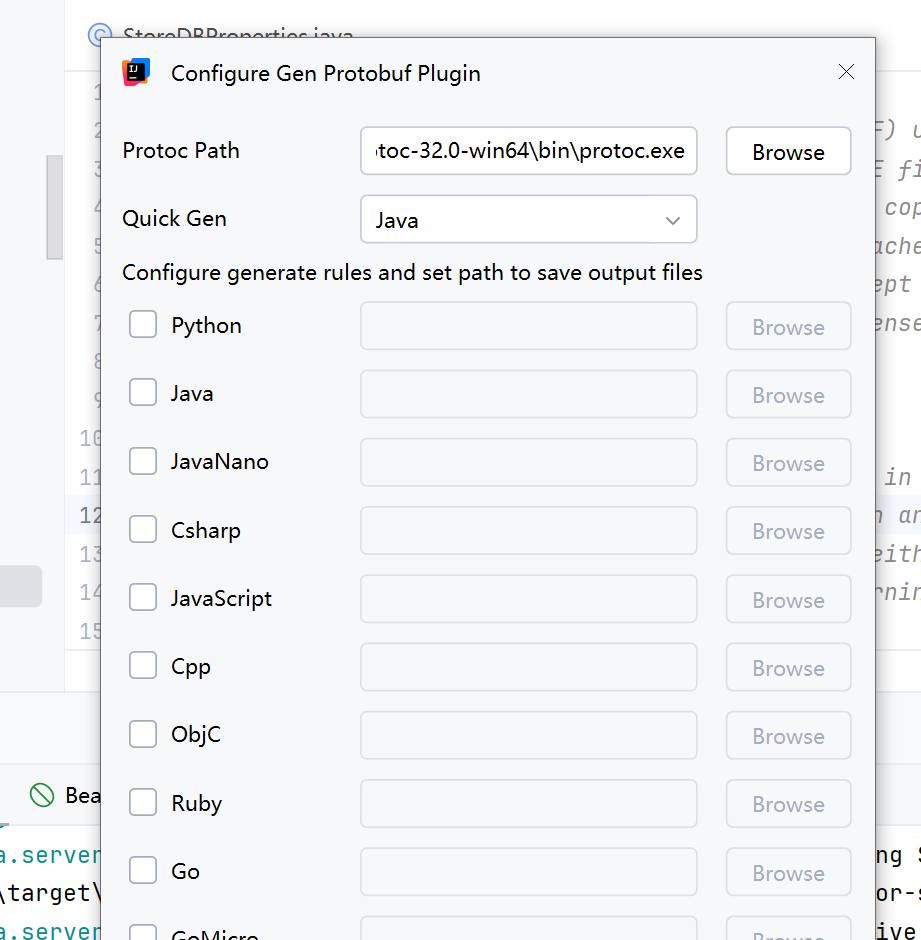Toggle the JavaNano checkbox
The width and height of the screenshot is (921, 940).
(143, 461)
